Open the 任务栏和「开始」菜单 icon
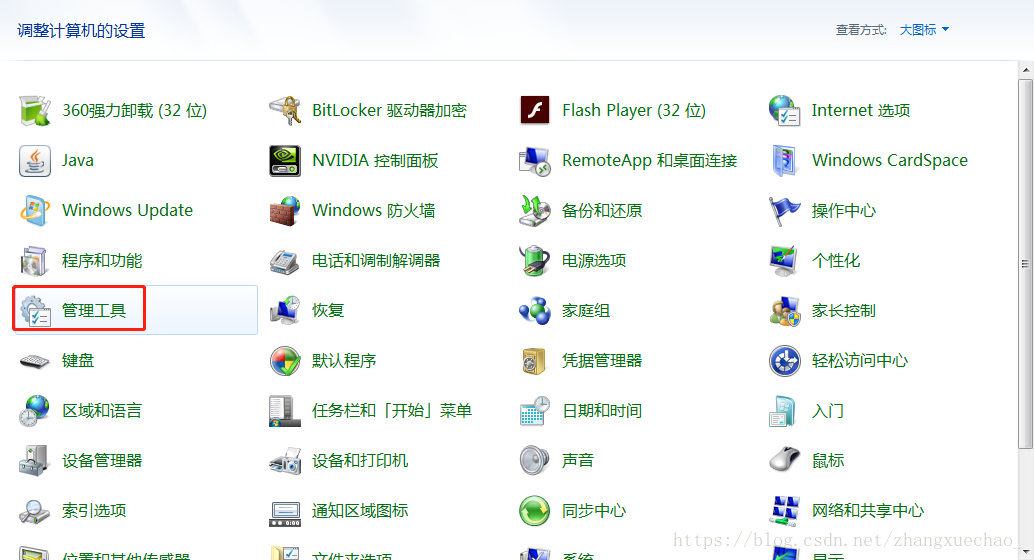Image resolution: width=1034 pixels, height=560 pixels. click(285, 411)
